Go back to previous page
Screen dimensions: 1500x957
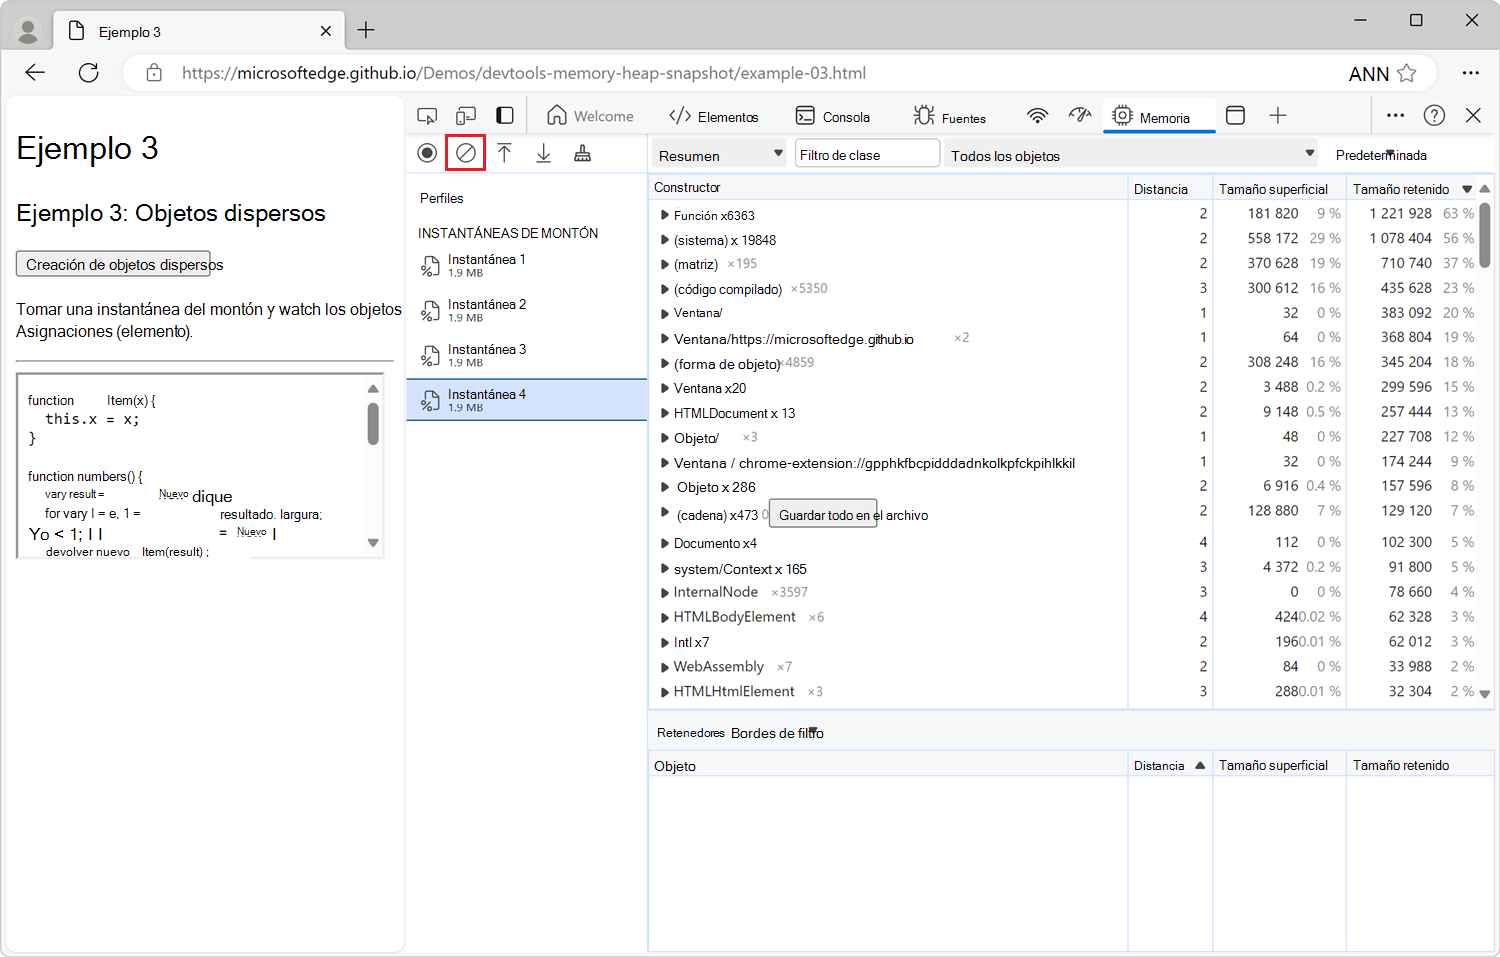pyautogui.click(x=36, y=72)
